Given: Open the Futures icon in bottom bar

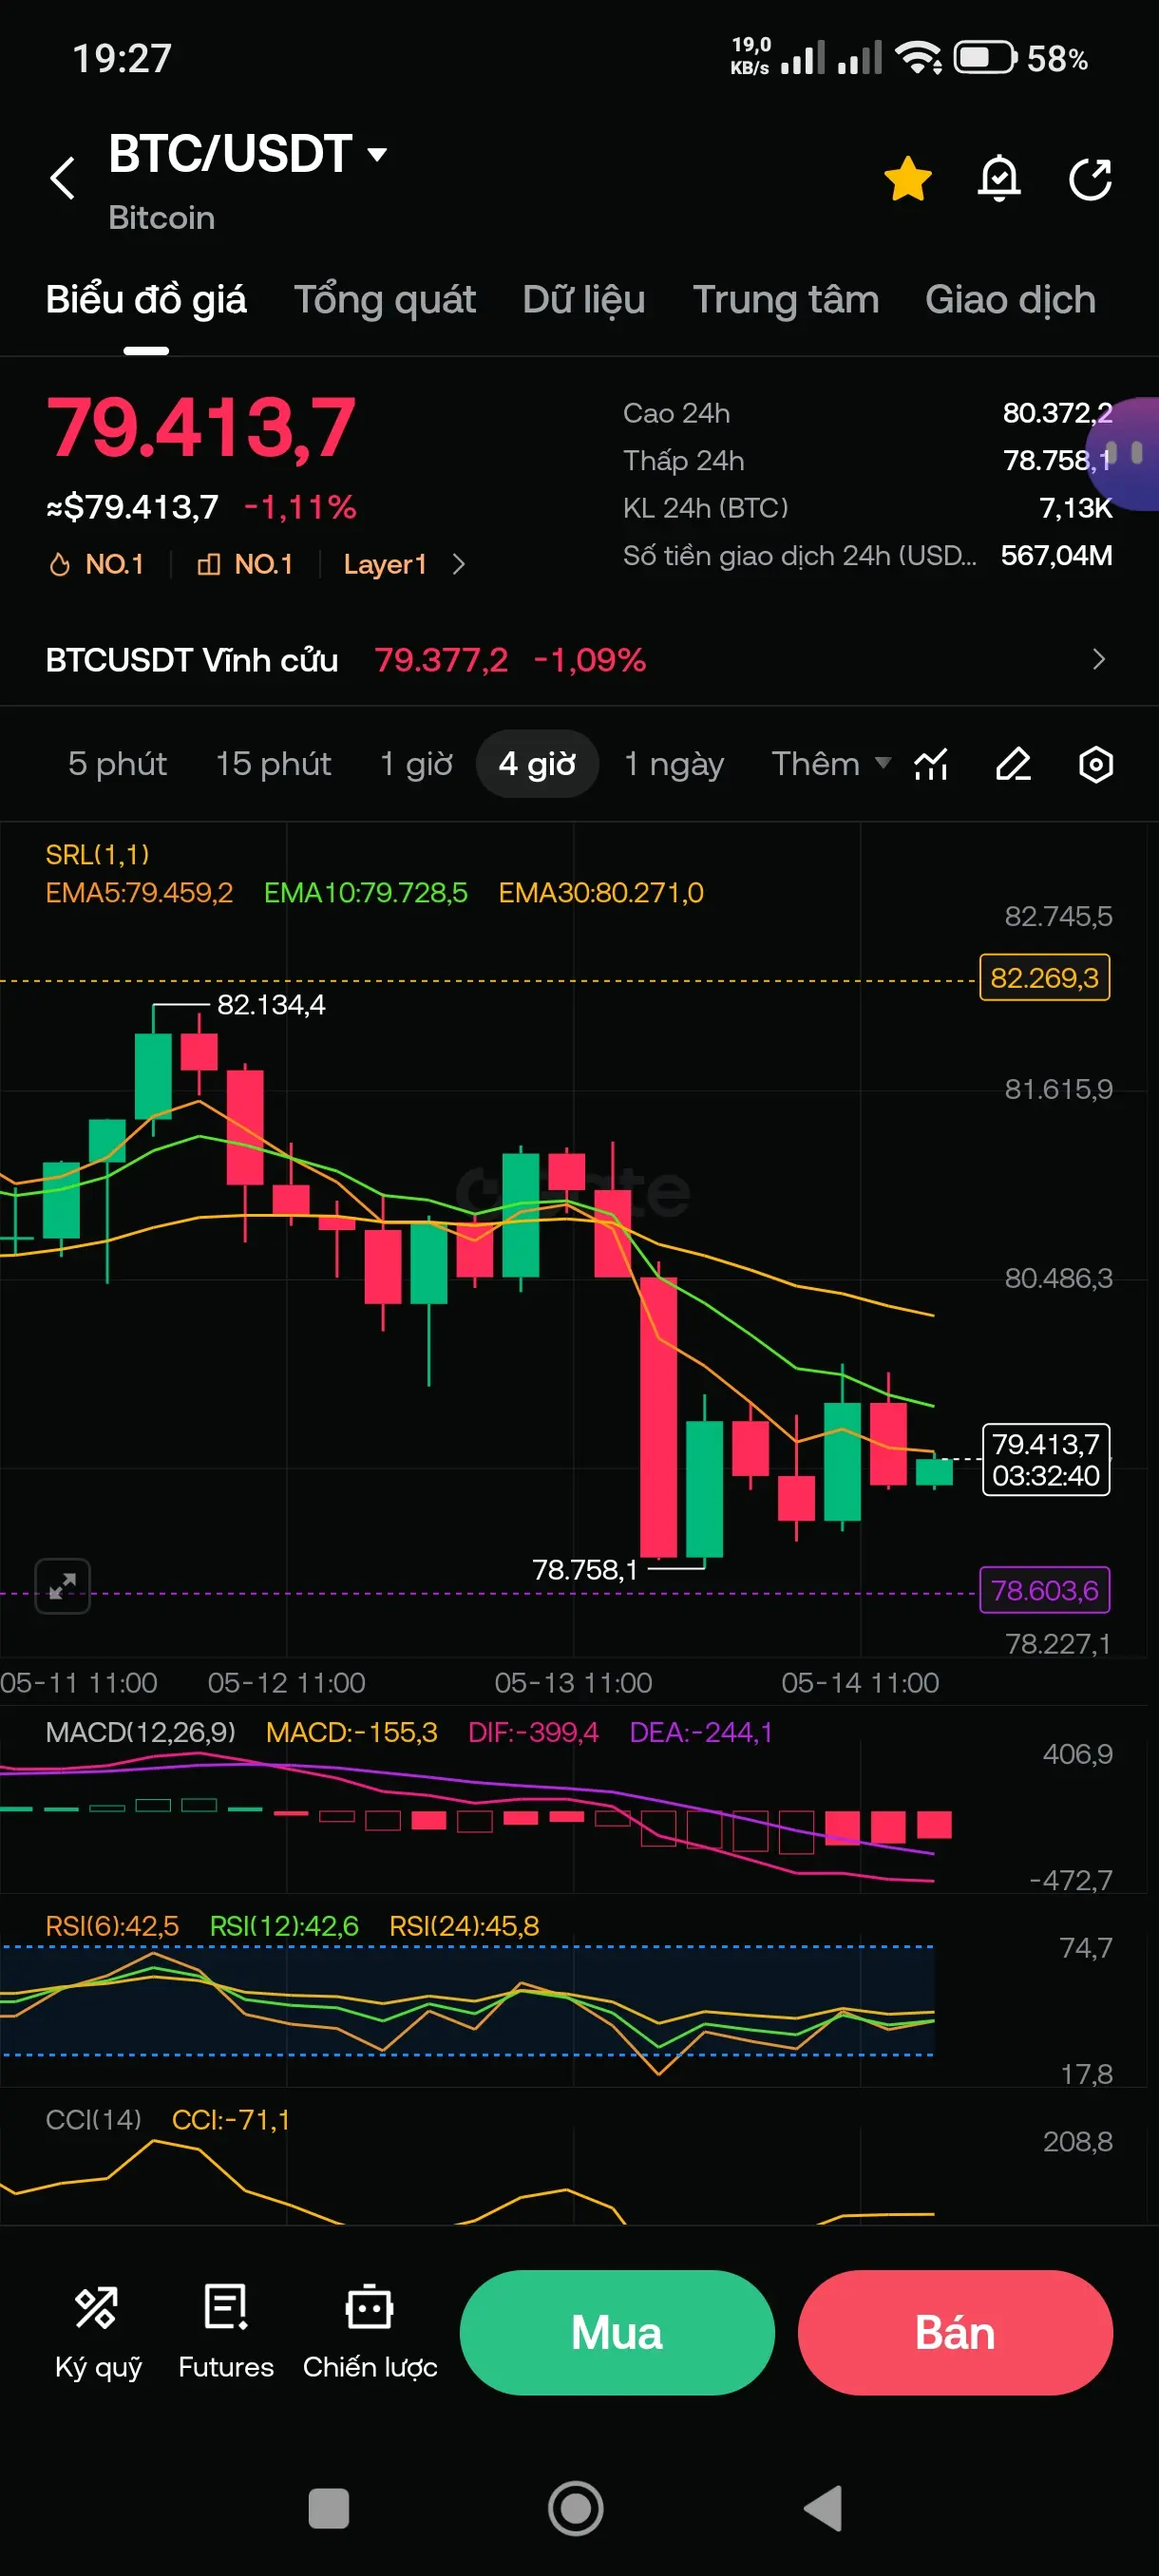Looking at the screenshot, I should point(226,2333).
